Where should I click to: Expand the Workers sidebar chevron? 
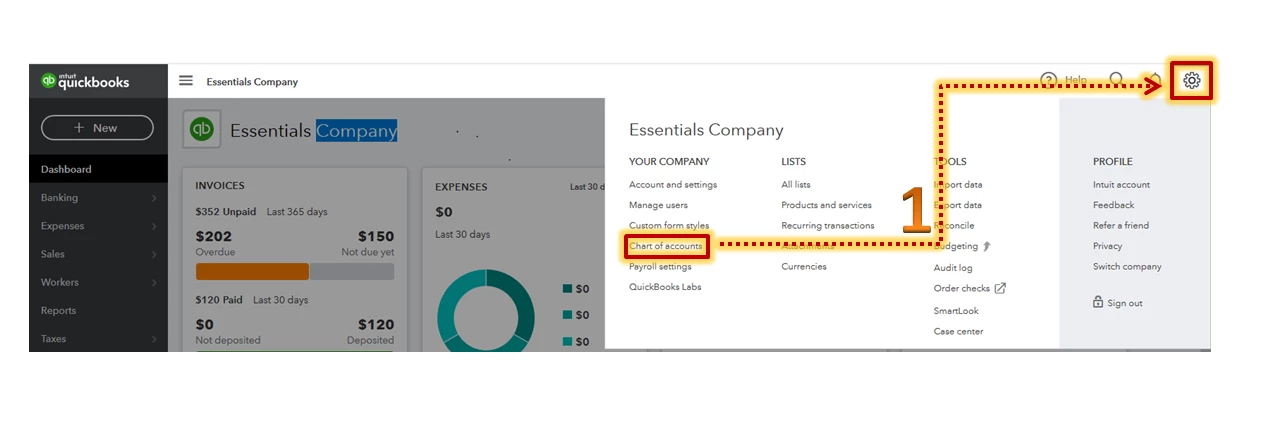(154, 283)
